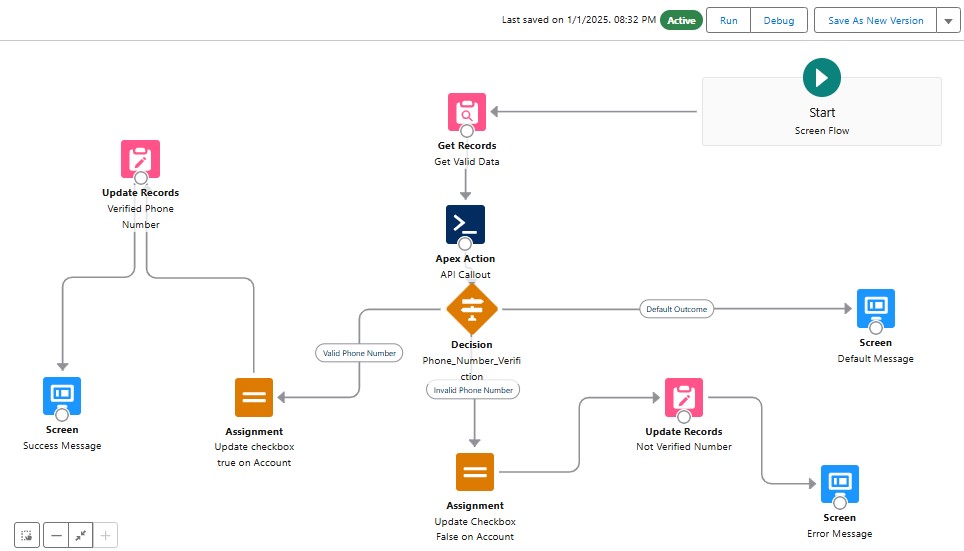Click the Run button

(728, 21)
